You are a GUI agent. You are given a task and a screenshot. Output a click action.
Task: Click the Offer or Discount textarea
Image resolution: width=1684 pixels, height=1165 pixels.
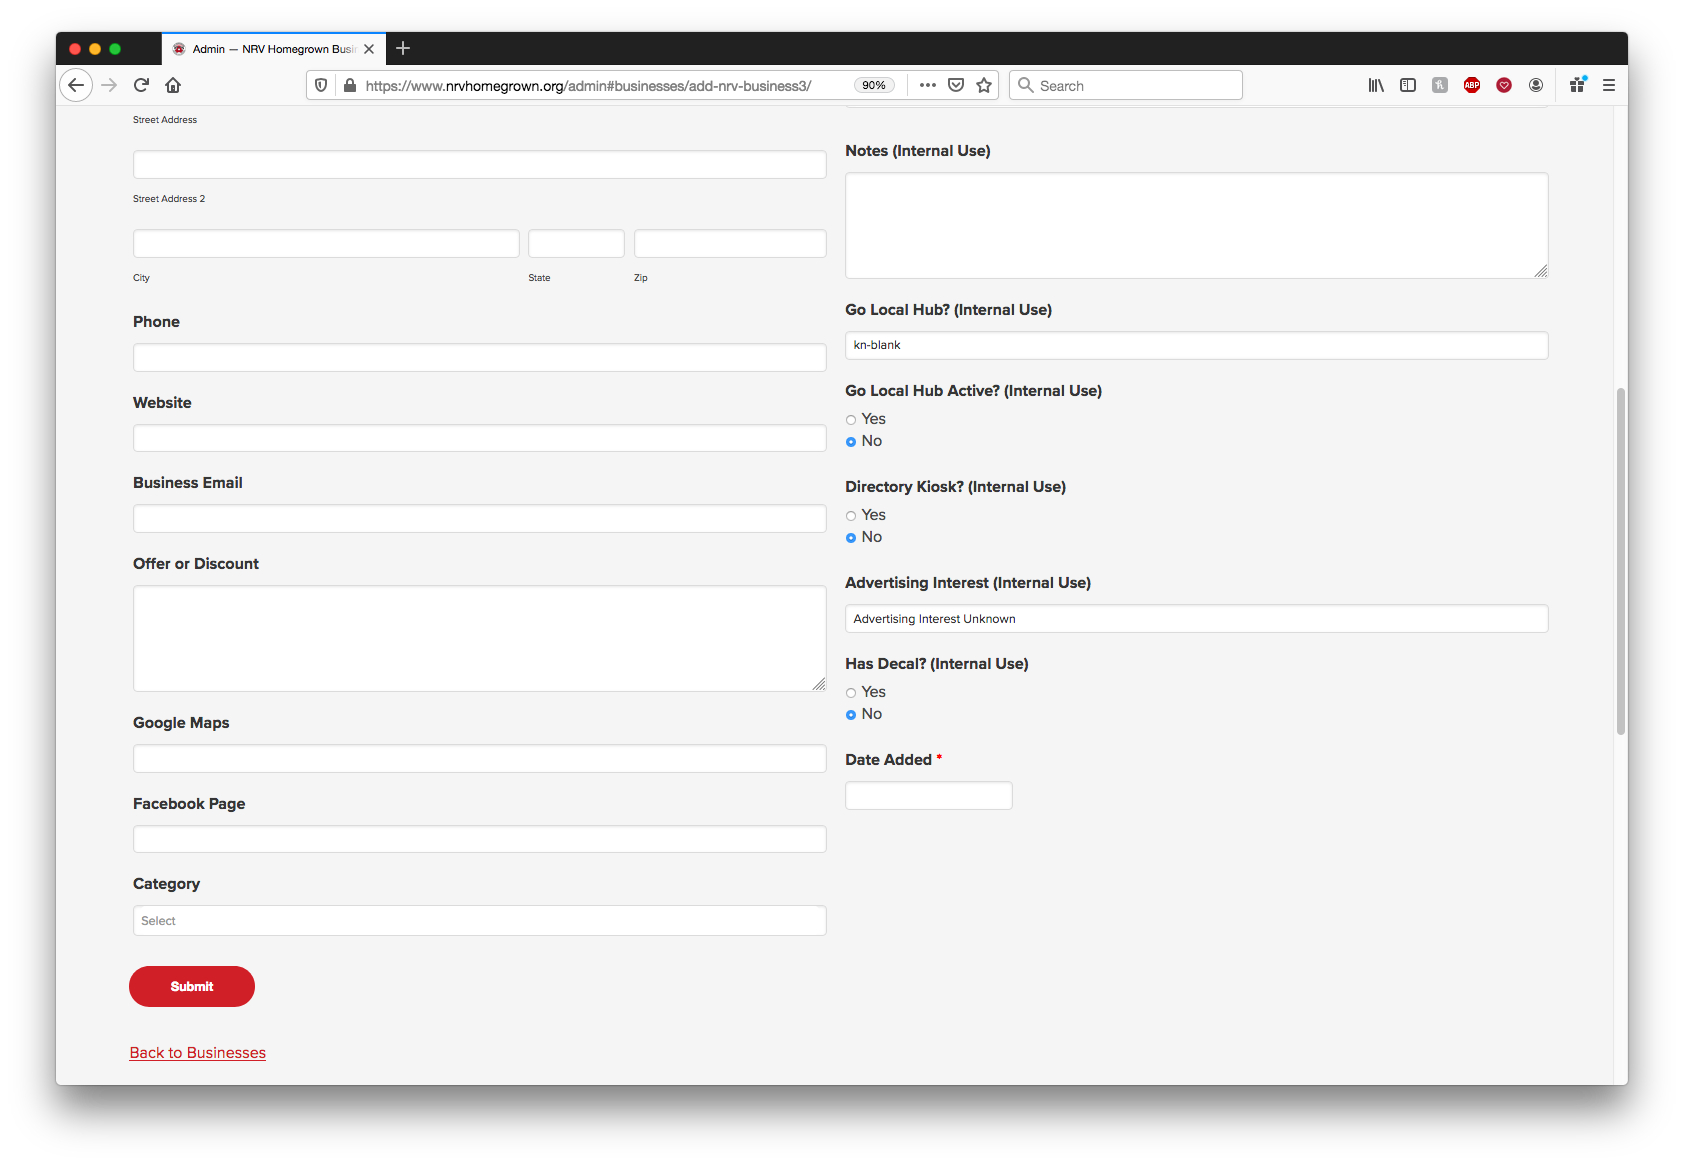click(479, 639)
